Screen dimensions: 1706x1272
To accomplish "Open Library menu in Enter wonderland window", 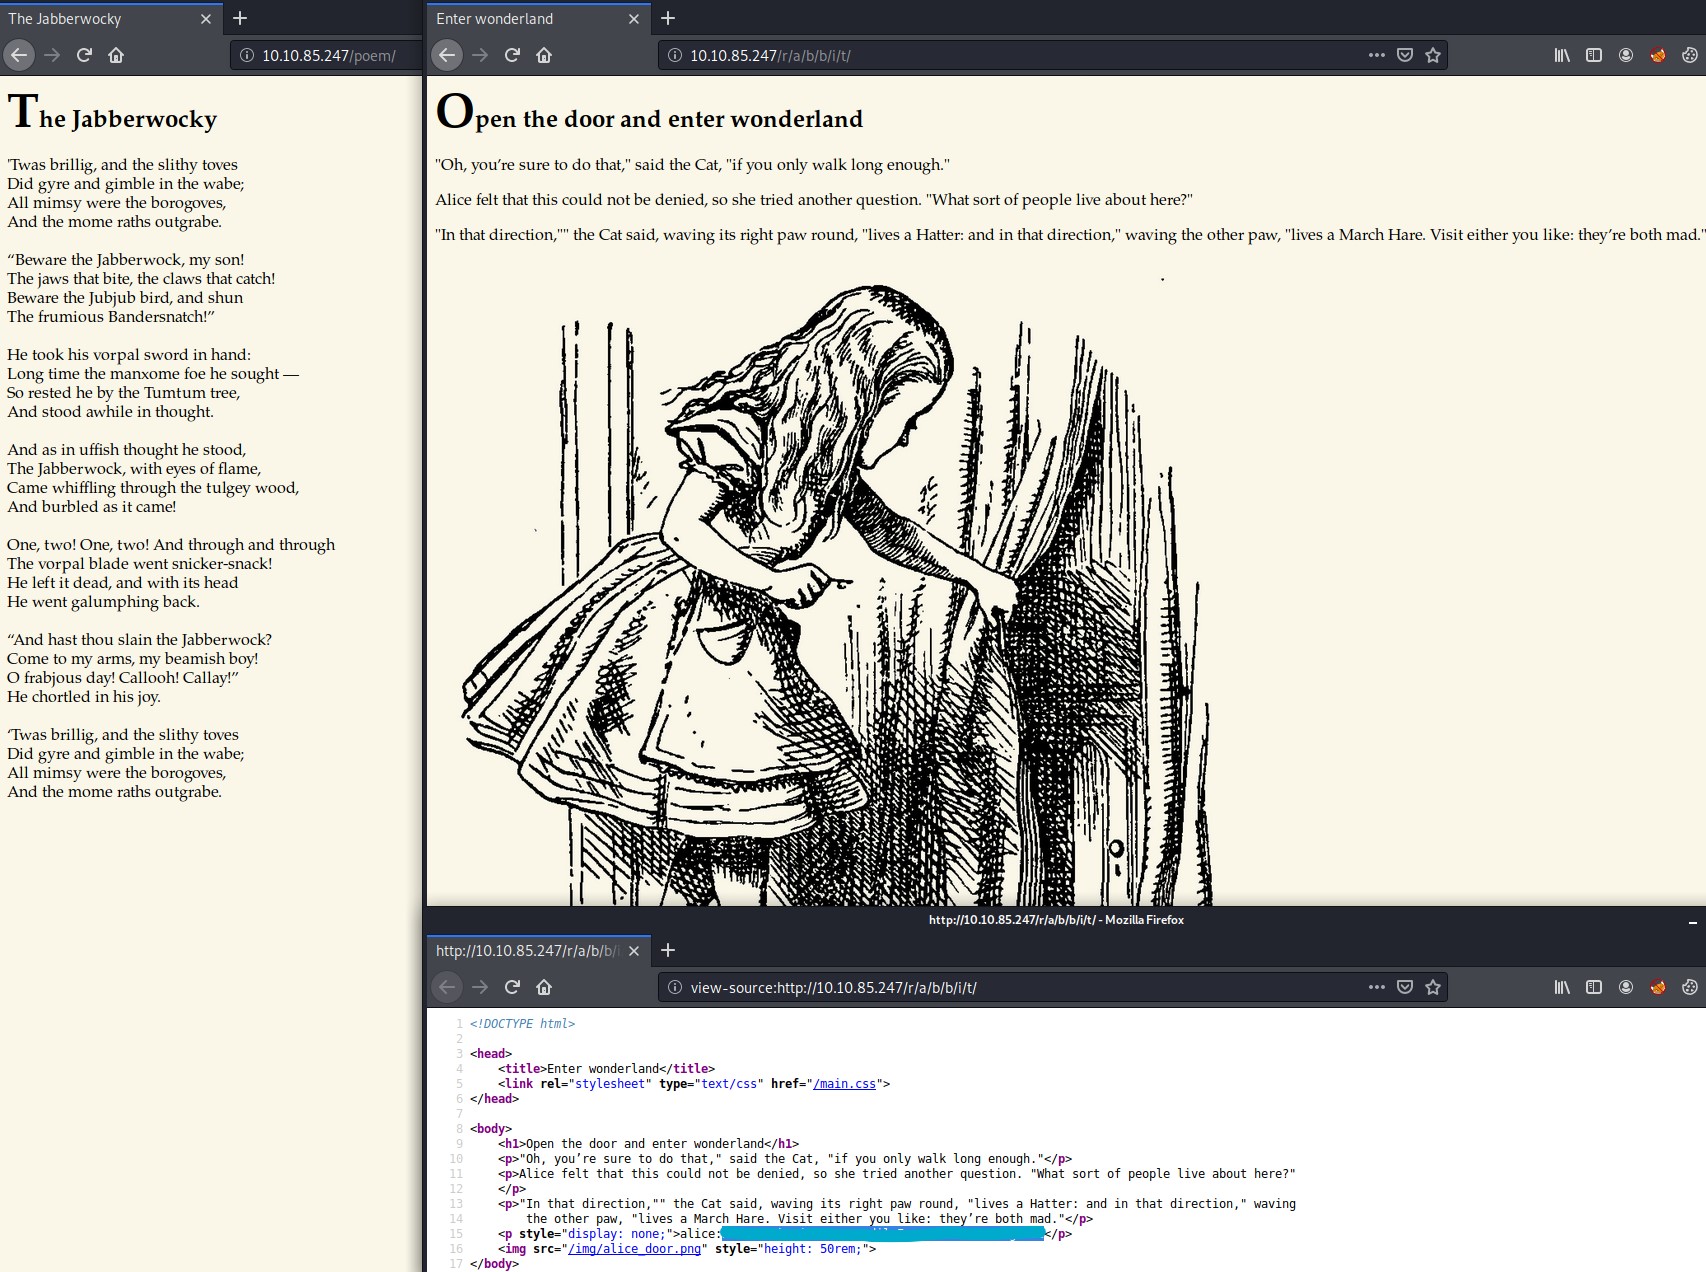I will [1562, 55].
